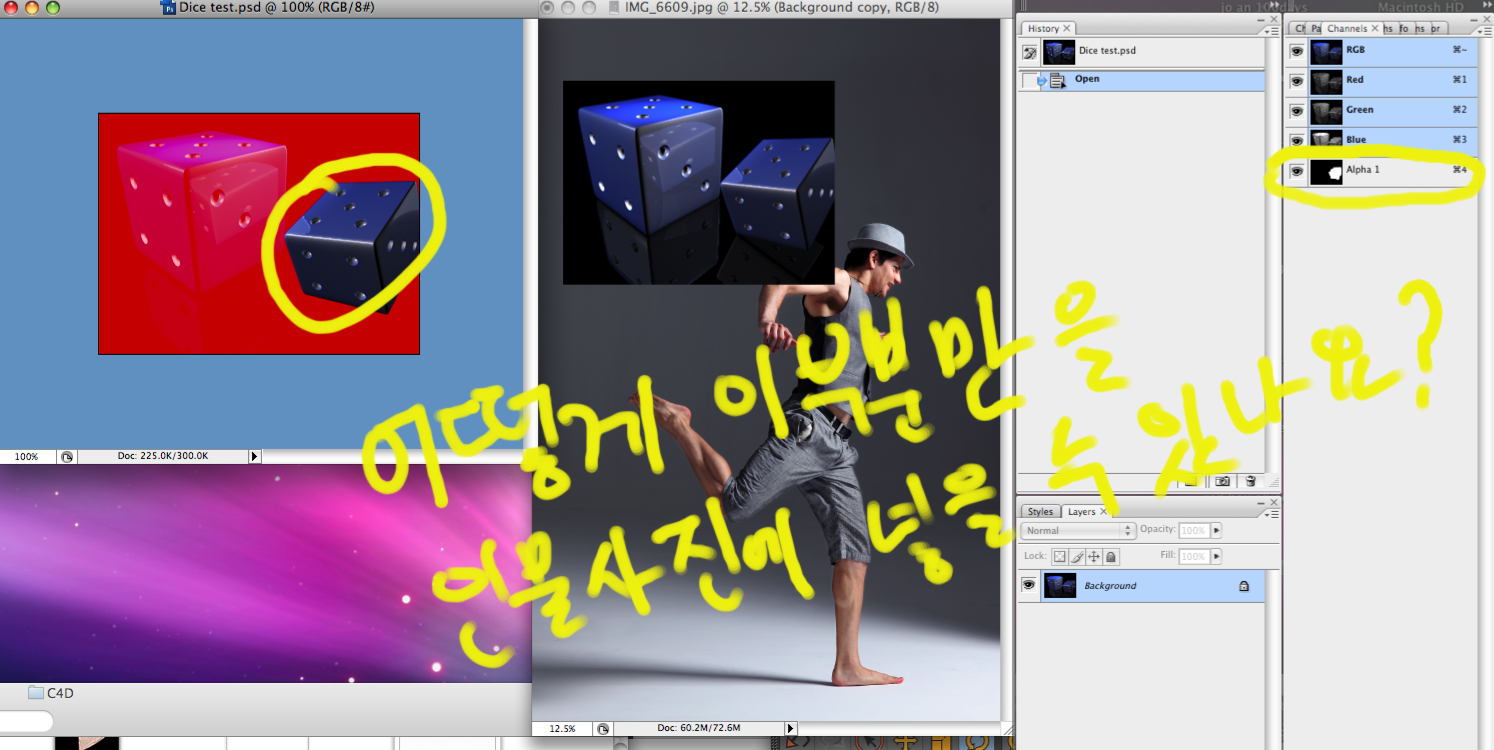Enable Lock all icon
Screen dimensions: 1494x750
coord(1111,557)
